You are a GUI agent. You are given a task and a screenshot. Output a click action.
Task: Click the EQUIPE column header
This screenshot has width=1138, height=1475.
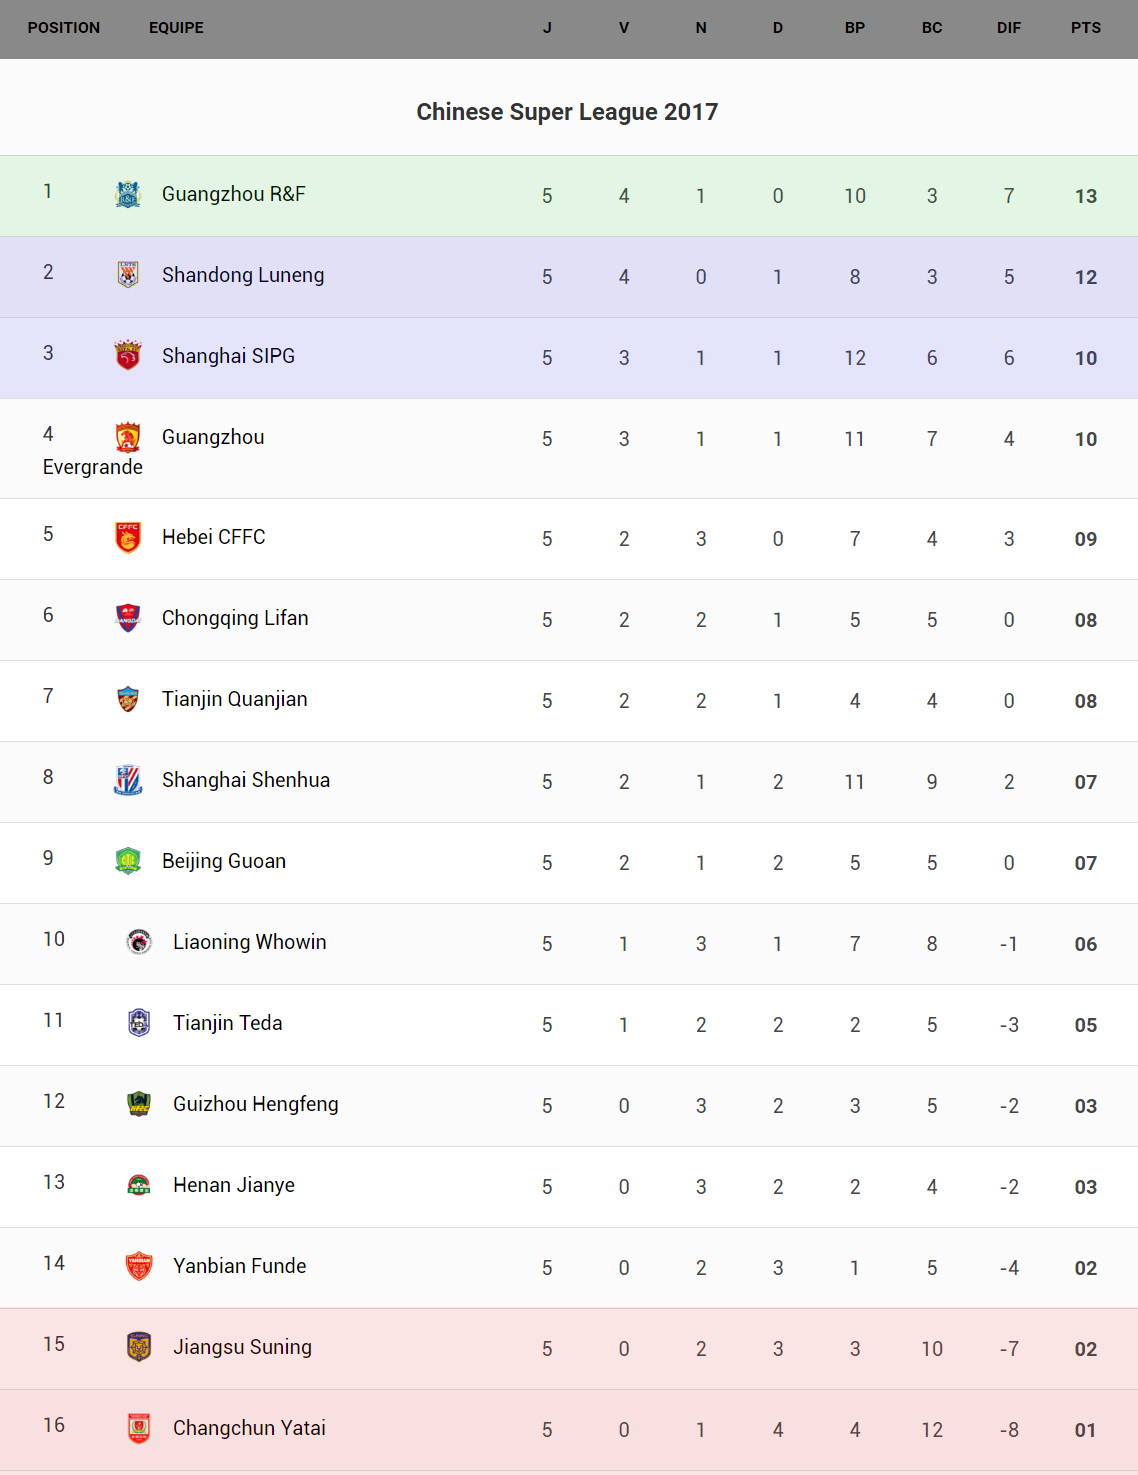pyautogui.click(x=176, y=28)
